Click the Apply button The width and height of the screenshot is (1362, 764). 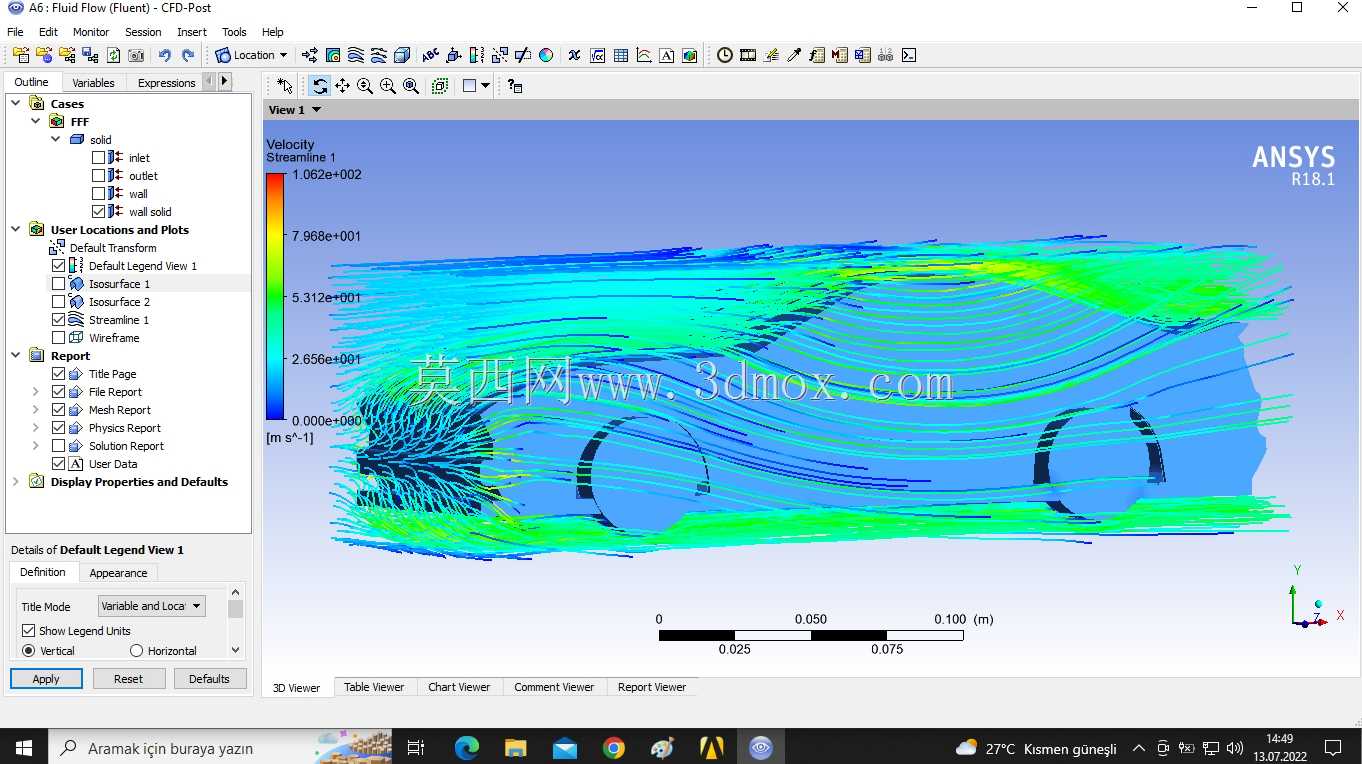[x=46, y=679]
